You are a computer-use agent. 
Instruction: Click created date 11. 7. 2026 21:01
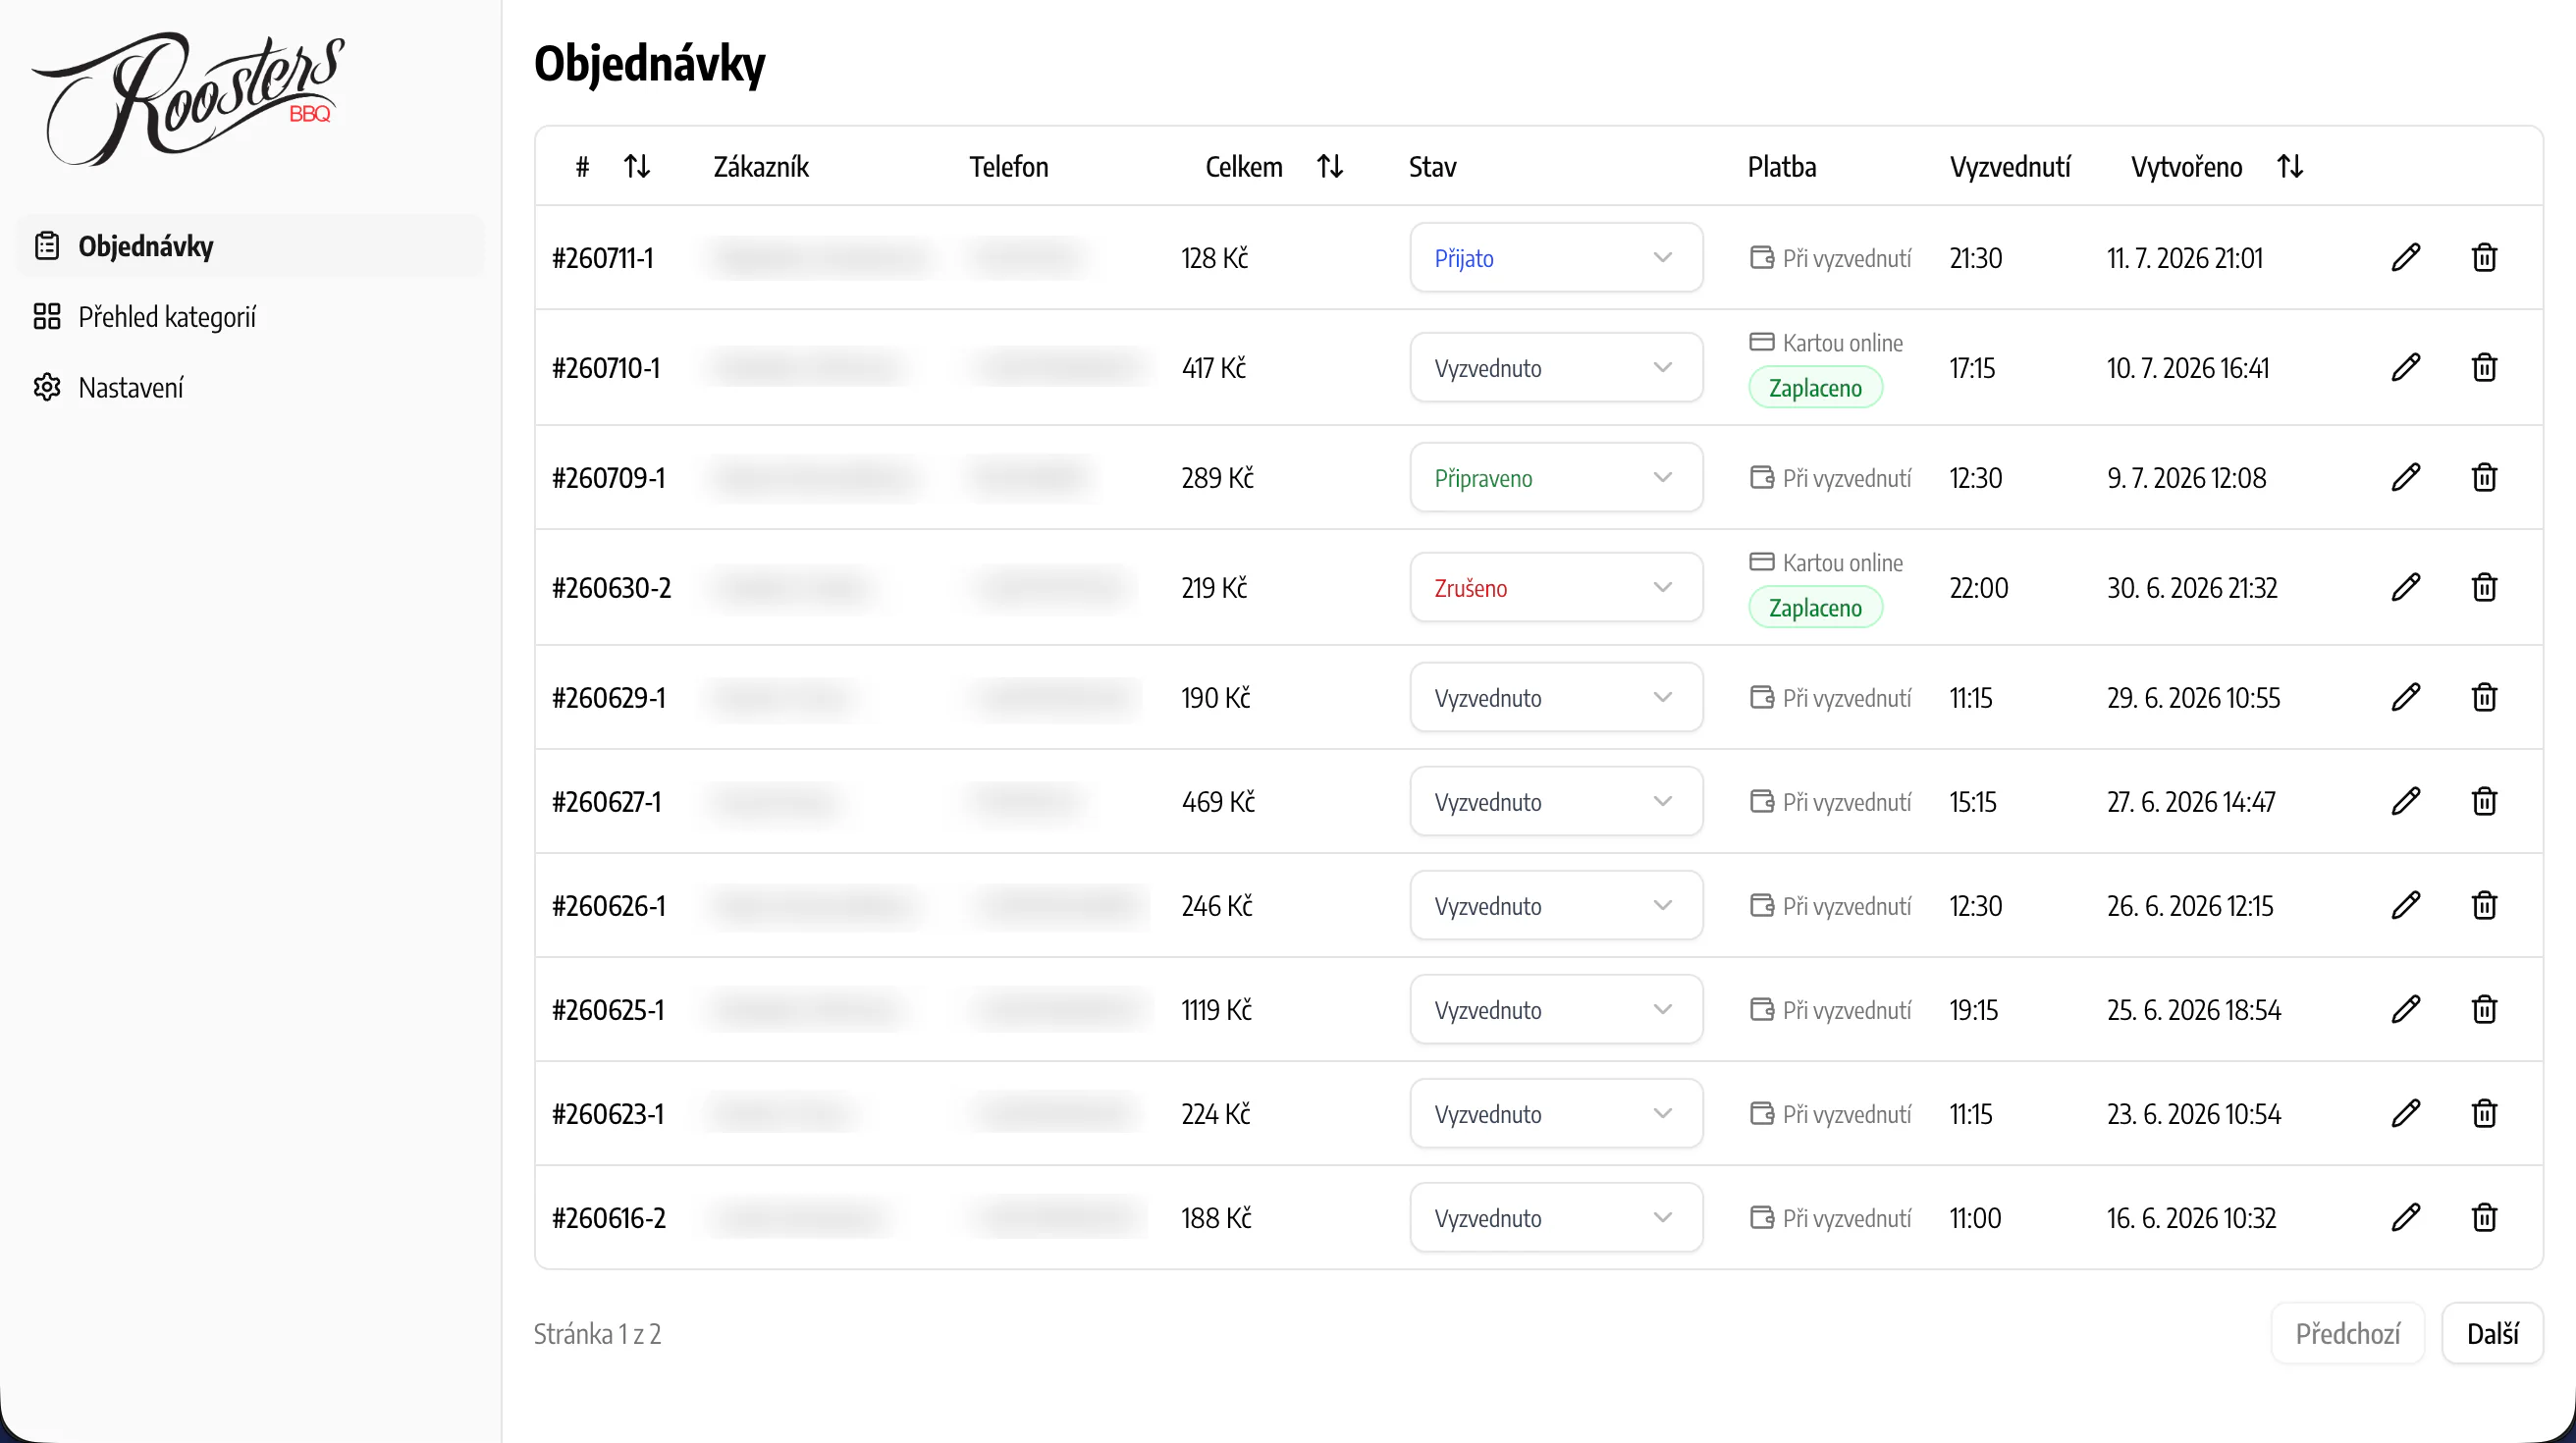click(2184, 258)
